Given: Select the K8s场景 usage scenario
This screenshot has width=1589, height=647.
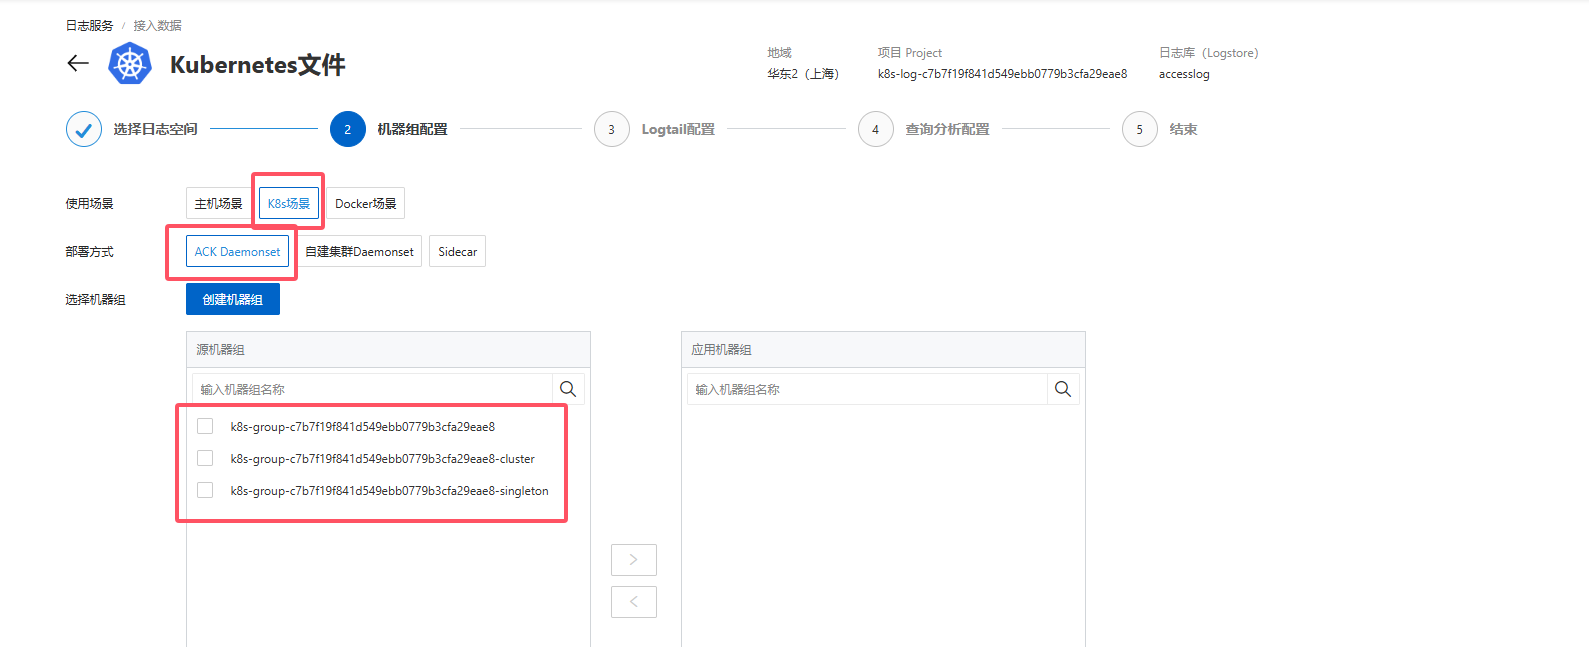Looking at the screenshot, I should point(289,203).
